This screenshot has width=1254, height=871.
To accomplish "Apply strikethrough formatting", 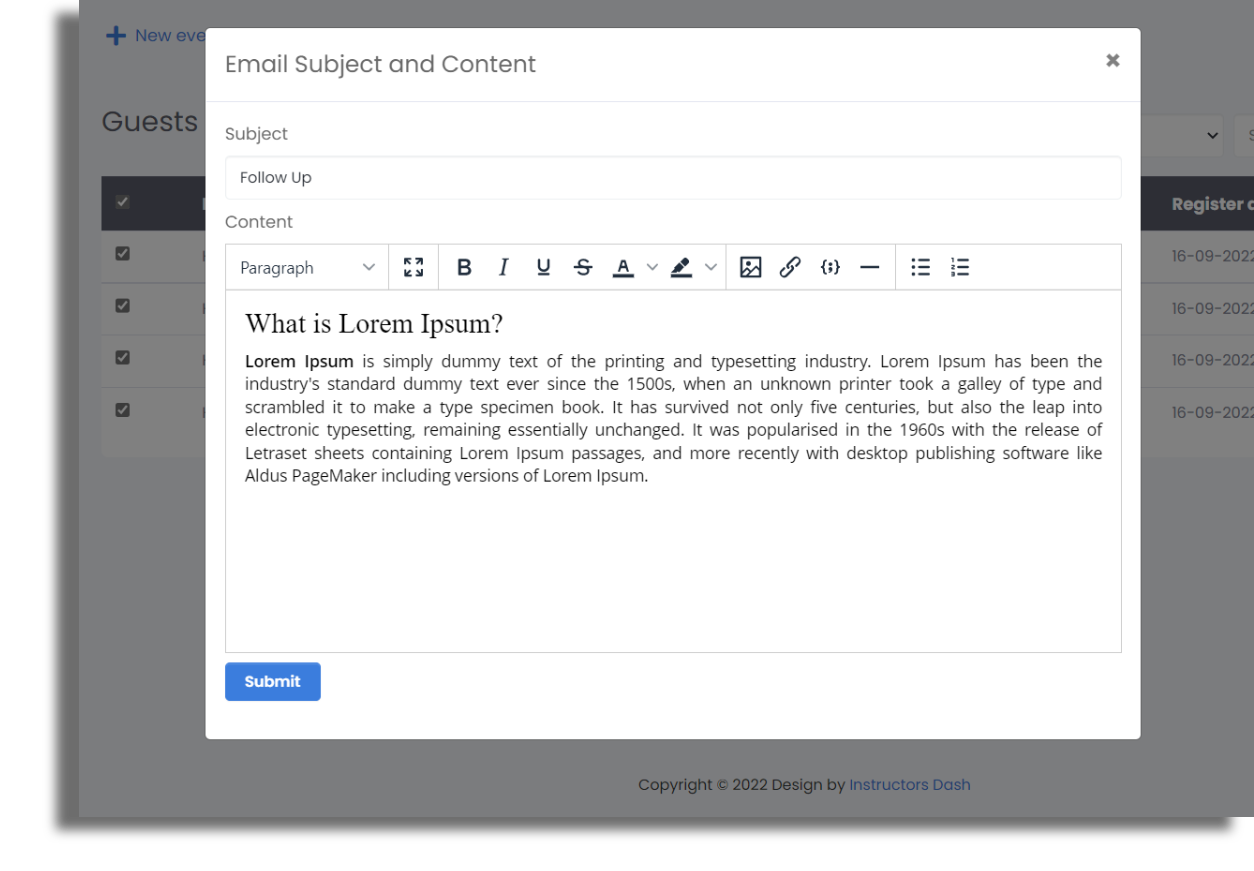I will click(583, 267).
